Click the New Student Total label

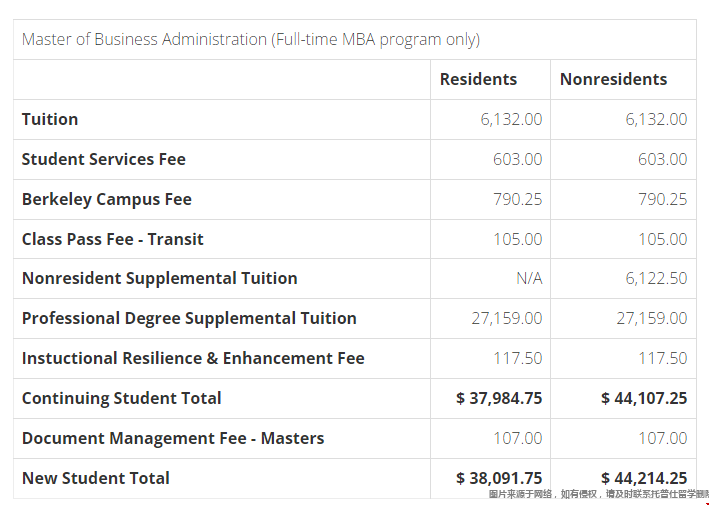pos(96,478)
